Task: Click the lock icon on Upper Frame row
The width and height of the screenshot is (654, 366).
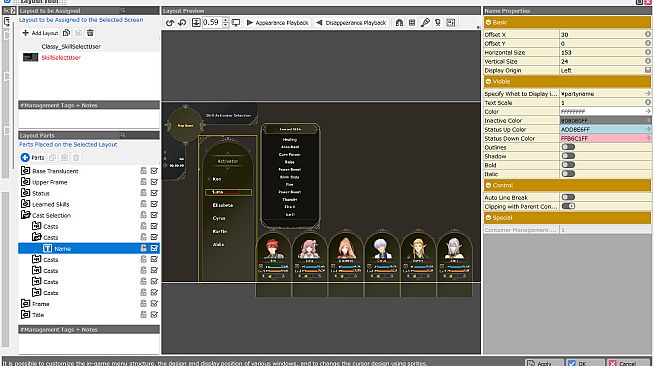Action: [x=143, y=182]
